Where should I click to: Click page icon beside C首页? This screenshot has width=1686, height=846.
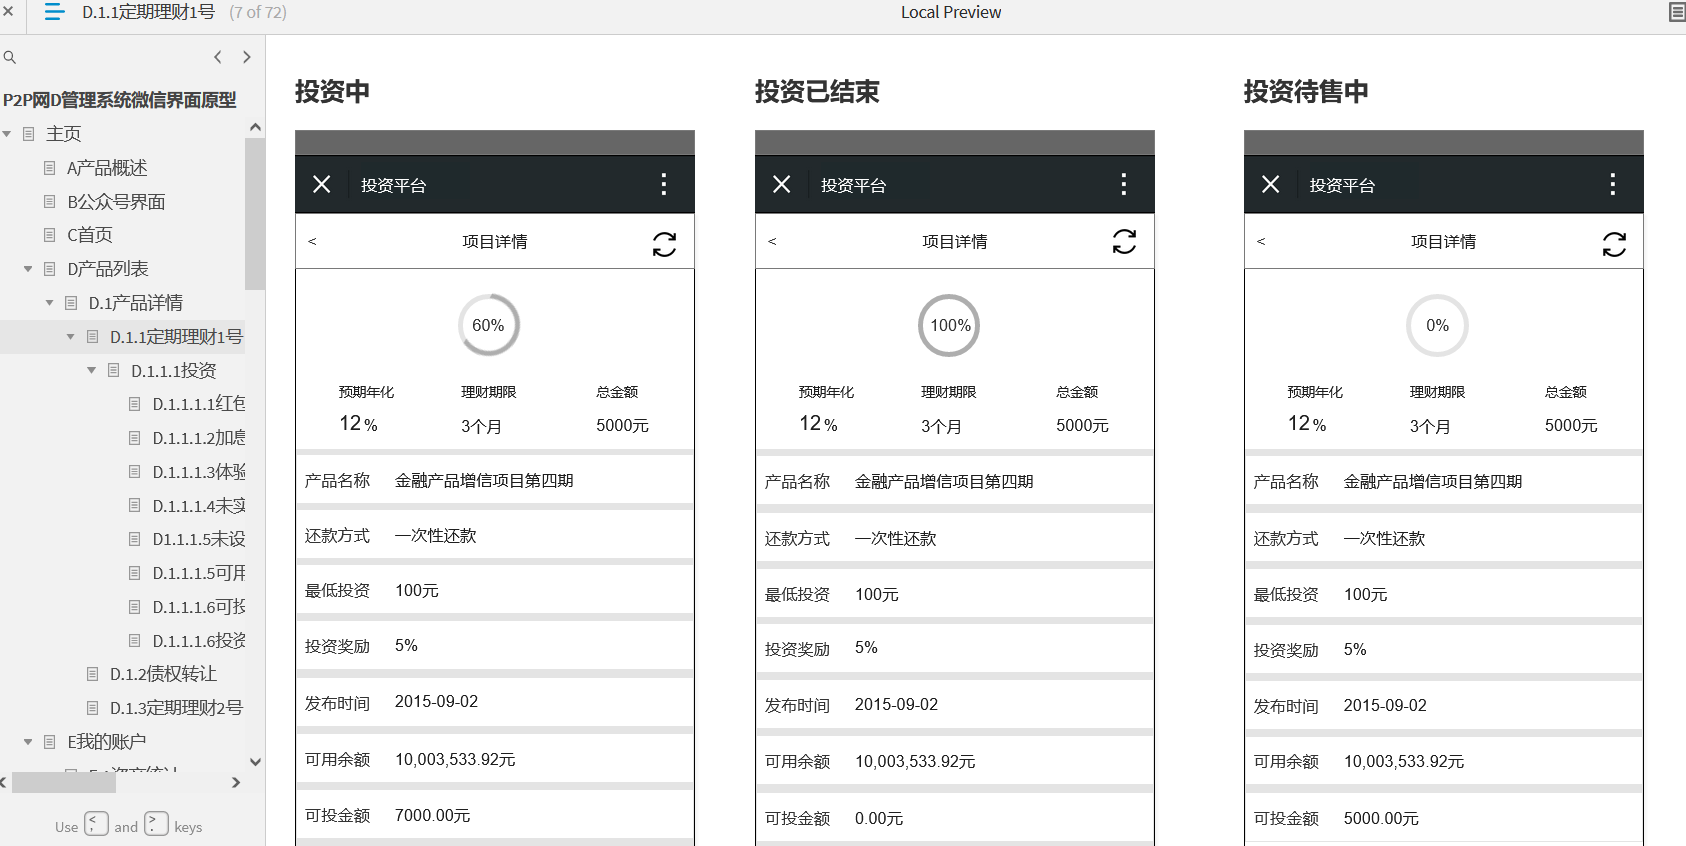[50, 235]
